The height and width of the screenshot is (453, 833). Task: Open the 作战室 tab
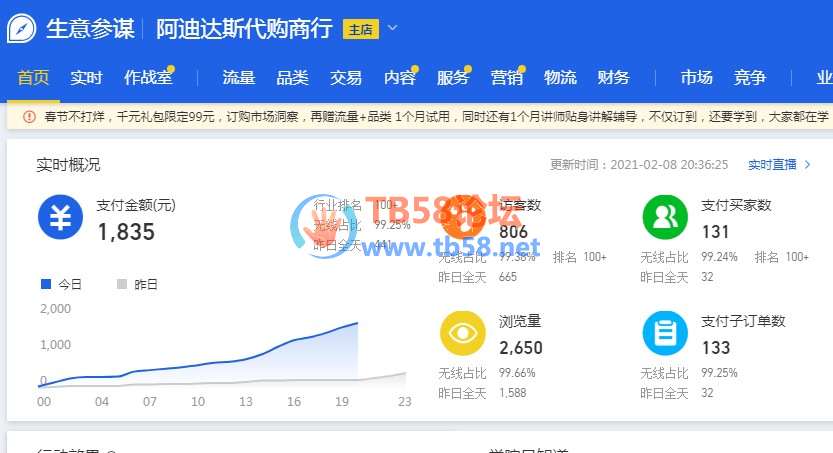point(144,78)
